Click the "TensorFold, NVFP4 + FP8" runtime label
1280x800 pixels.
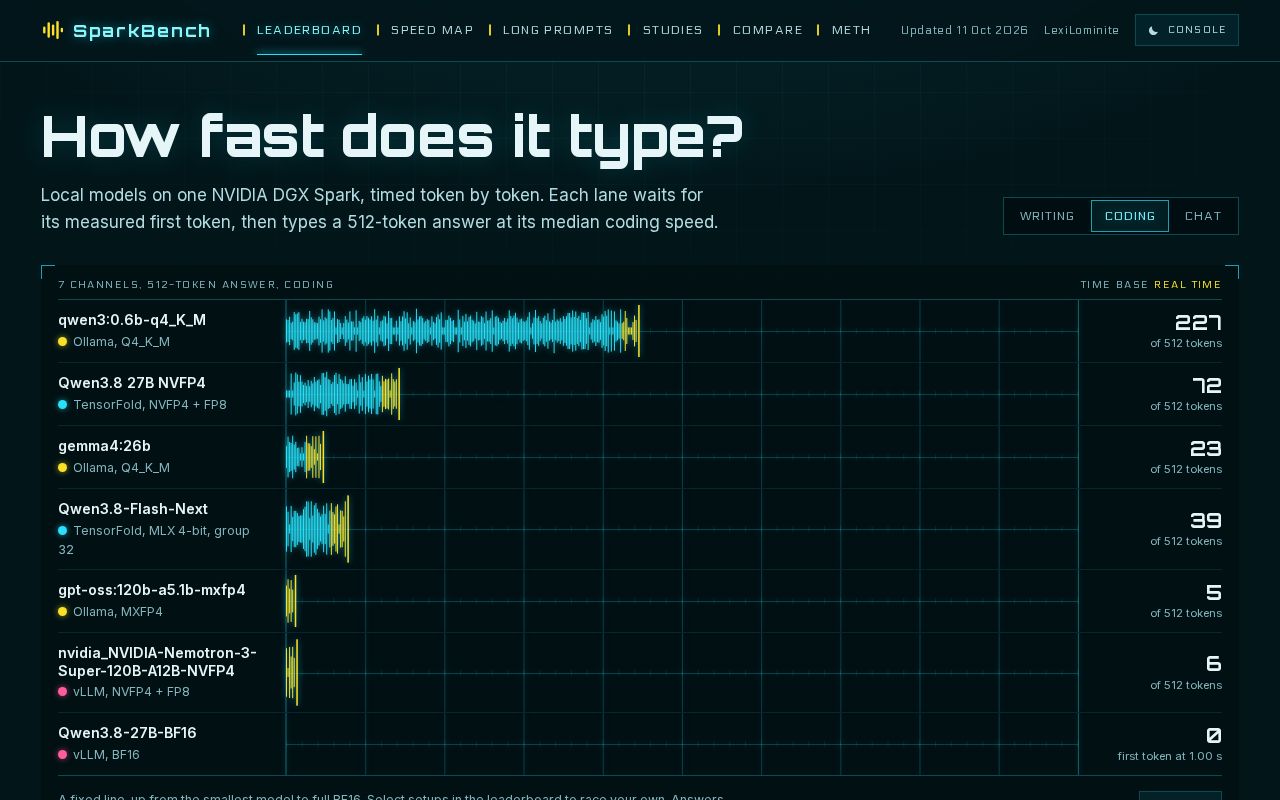click(x=150, y=405)
